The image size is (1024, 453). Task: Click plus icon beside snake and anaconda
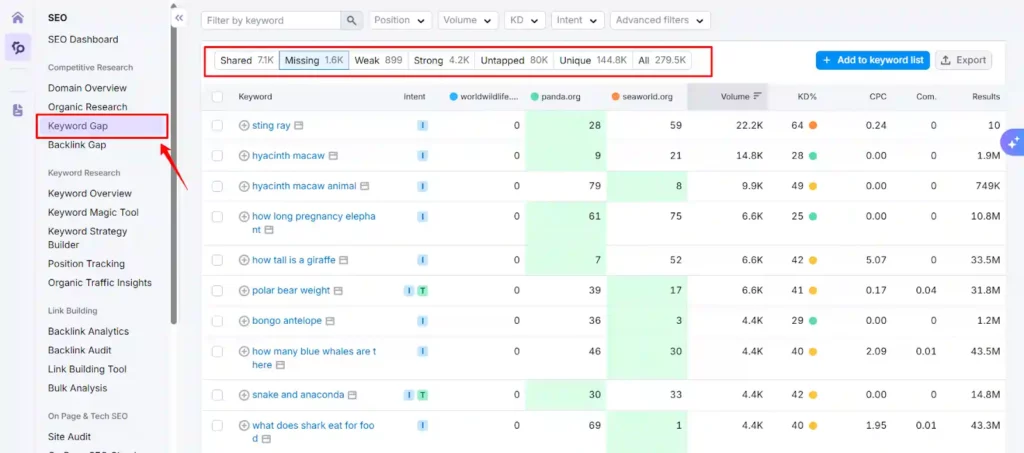click(244, 395)
